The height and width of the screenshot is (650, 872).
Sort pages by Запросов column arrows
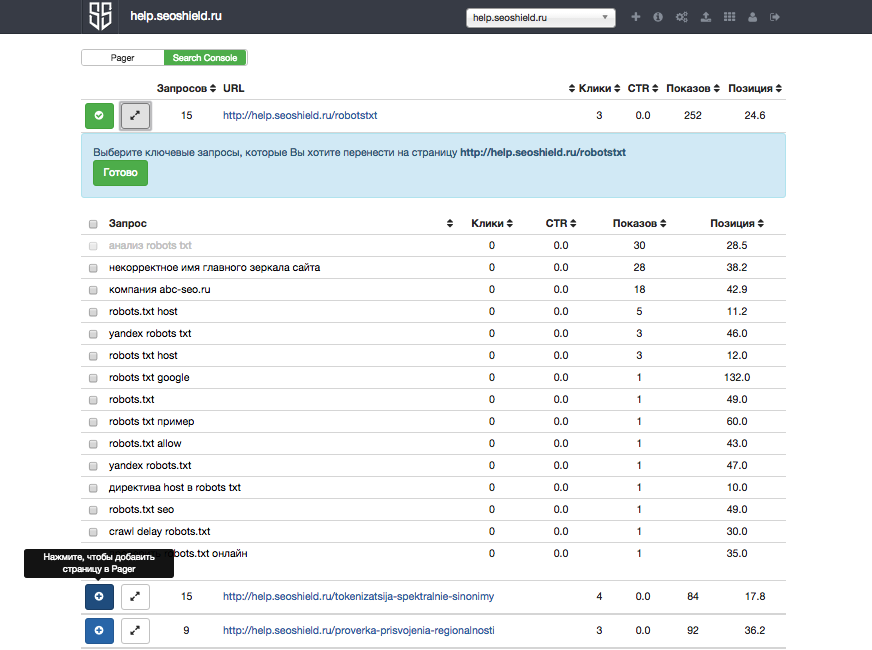pyautogui.click(x=212, y=88)
